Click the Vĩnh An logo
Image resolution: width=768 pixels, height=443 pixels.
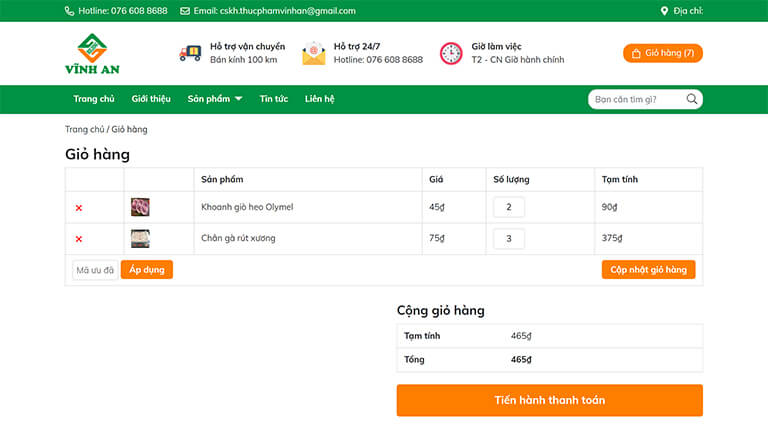point(92,53)
